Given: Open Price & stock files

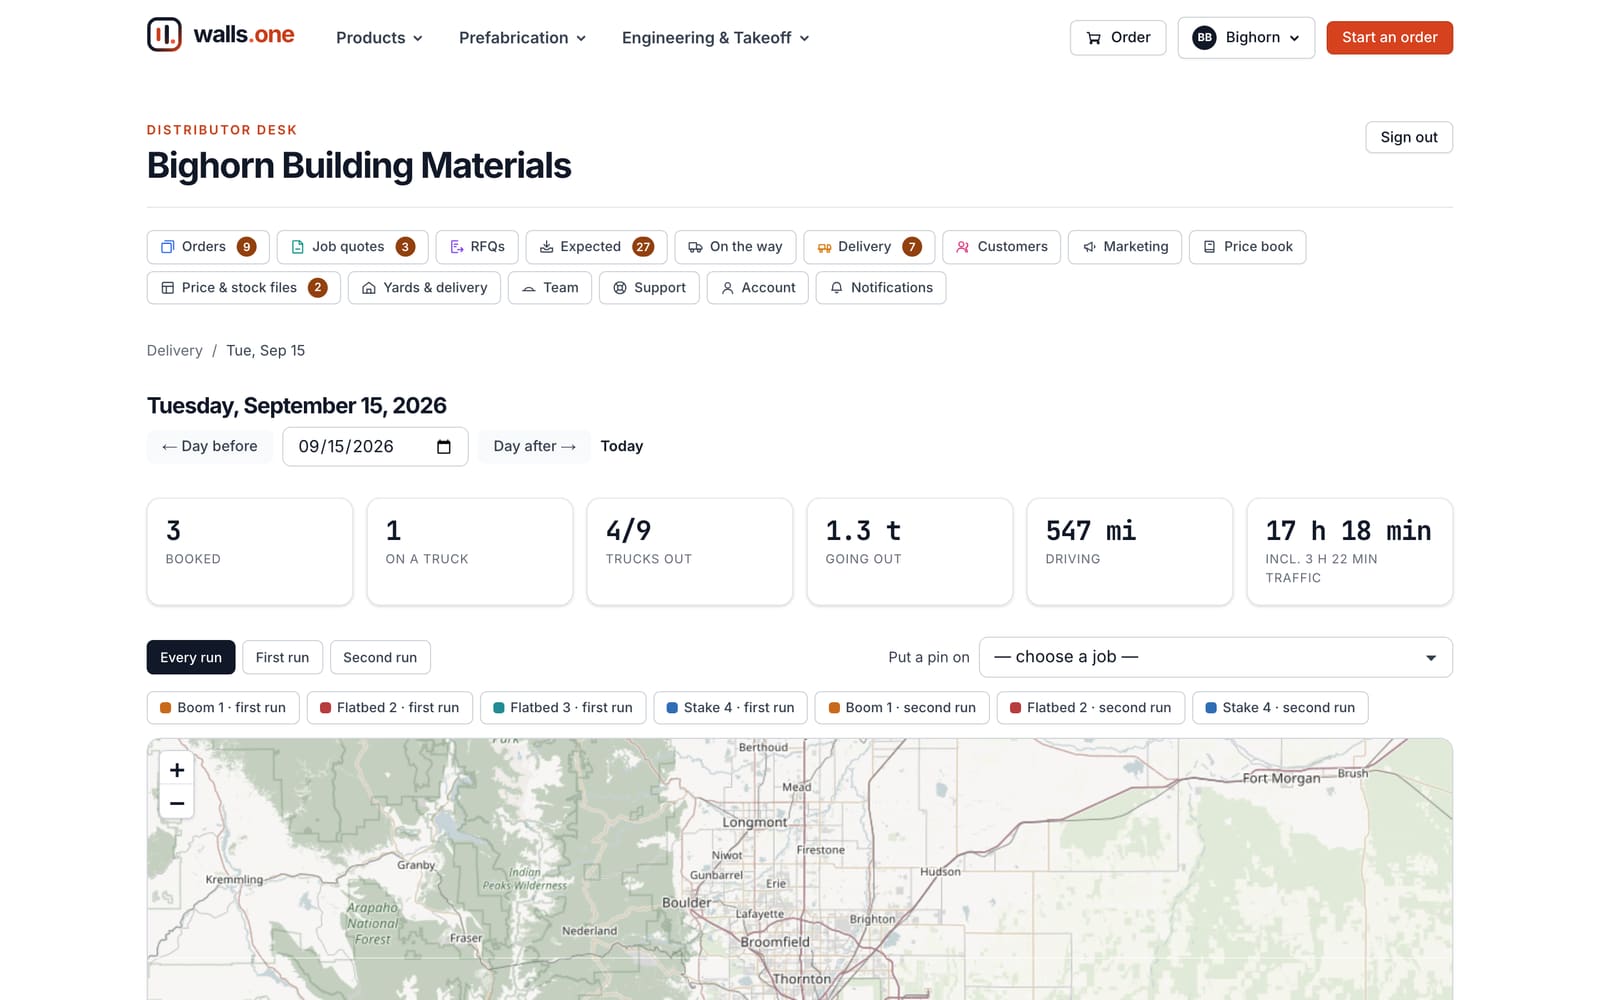Looking at the screenshot, I should [x=244, y=288].
